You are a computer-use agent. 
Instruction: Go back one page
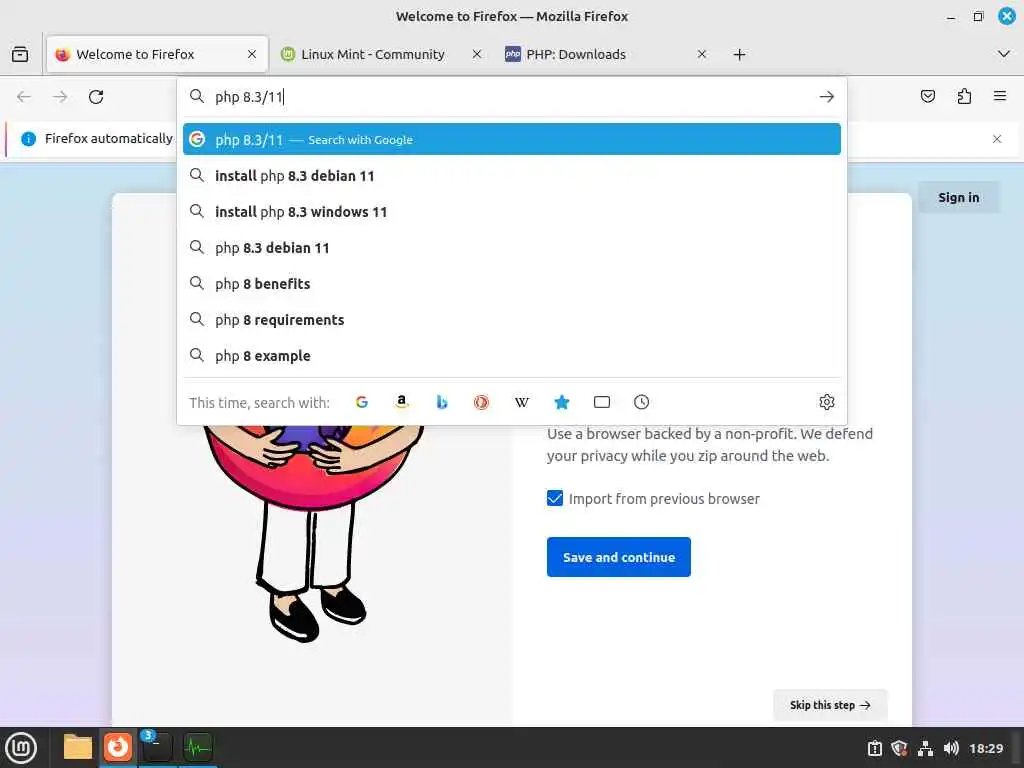point(24,97)
